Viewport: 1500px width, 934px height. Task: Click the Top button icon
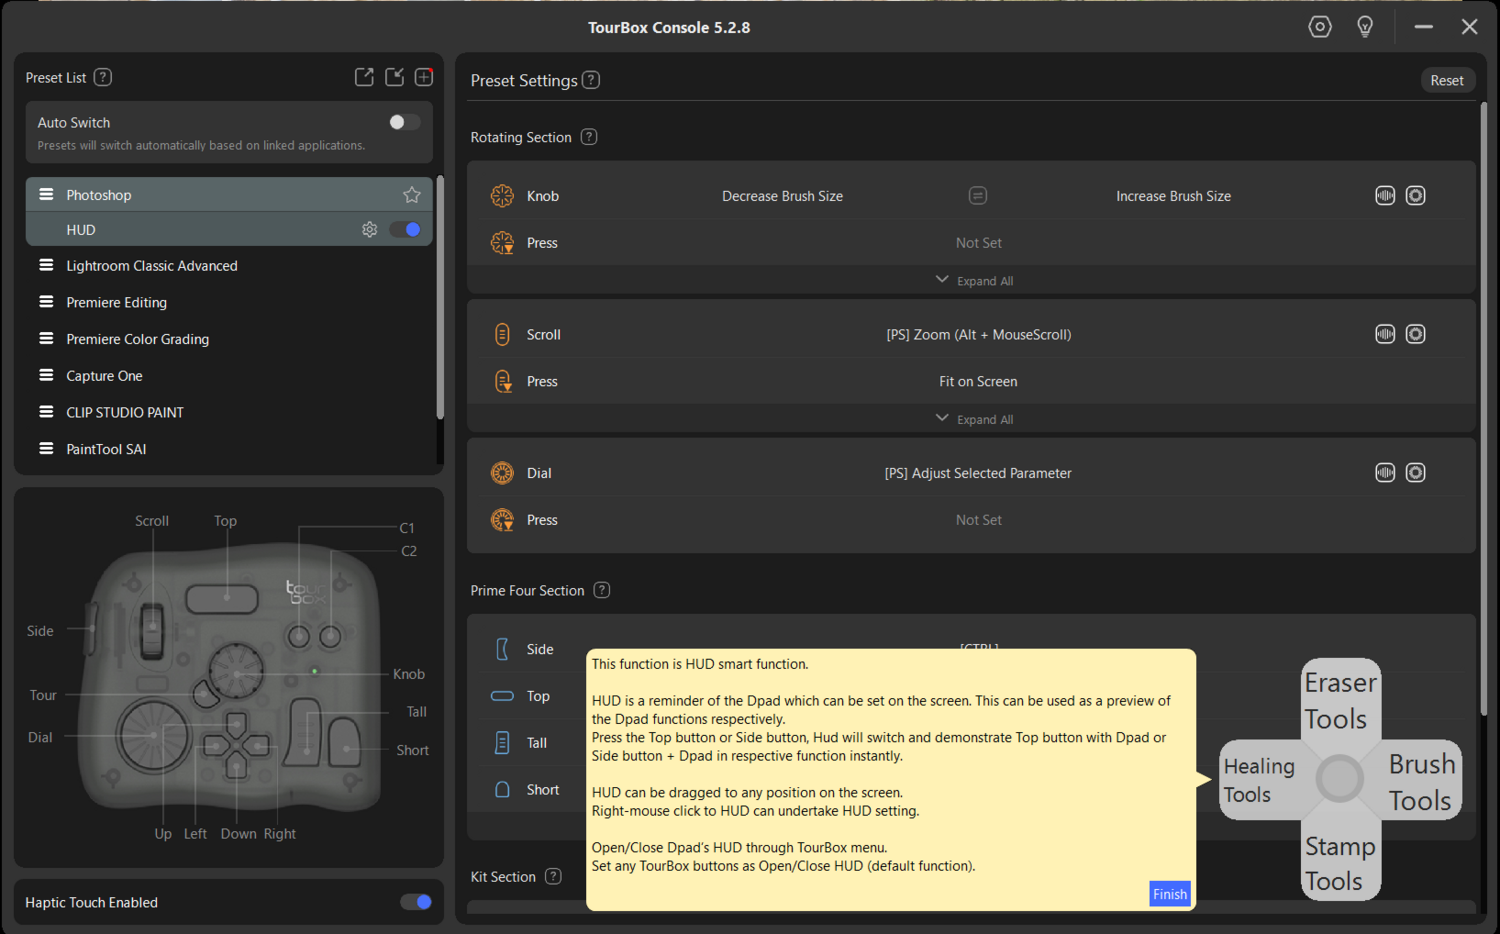[502, 696]
